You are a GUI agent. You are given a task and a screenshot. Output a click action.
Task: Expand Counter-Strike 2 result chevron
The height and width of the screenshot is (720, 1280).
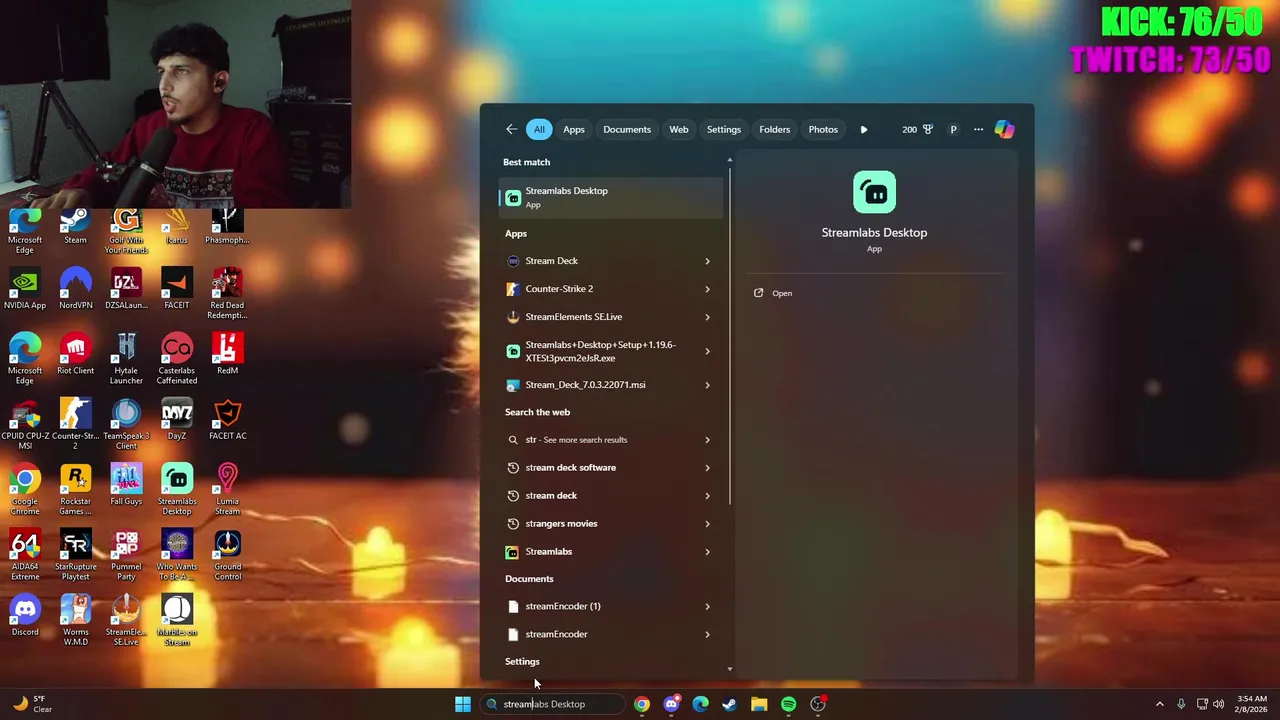click(x=707, y=289)
